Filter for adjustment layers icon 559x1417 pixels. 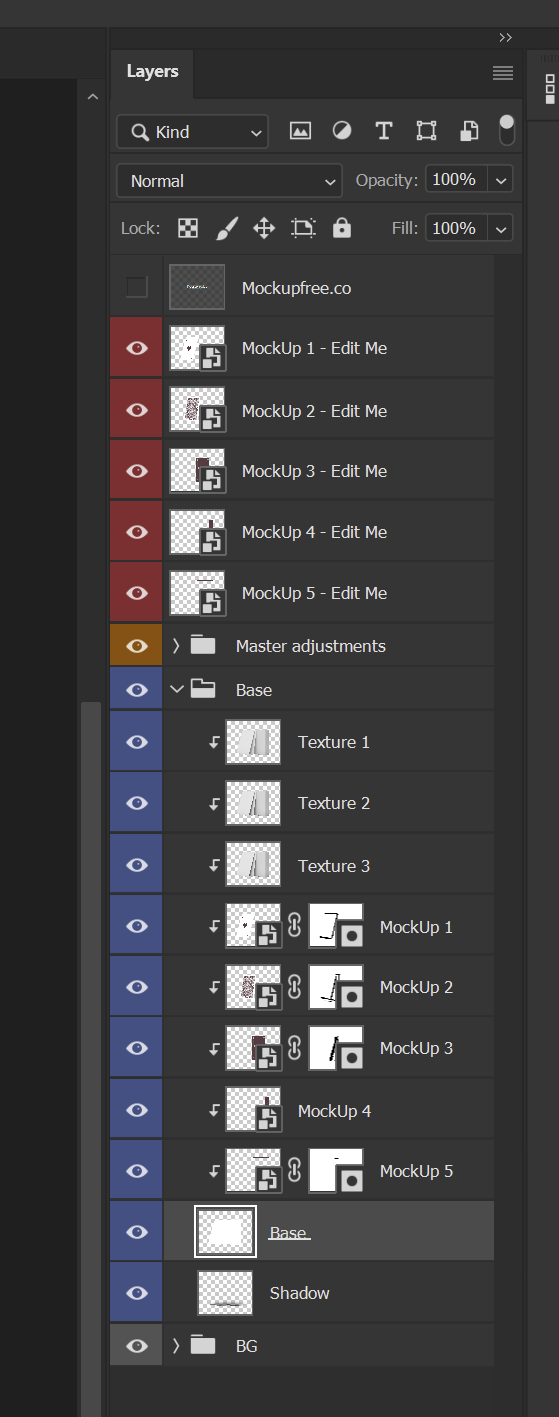[342, 131]
